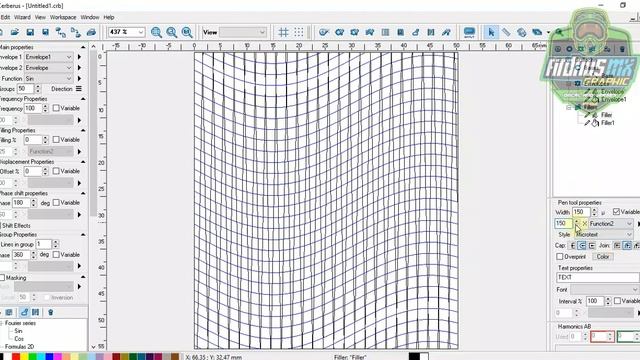This screenshot has width=640, height=360.
Task: Pick the red swatch in color palette
Action: (x=16, y=357)
